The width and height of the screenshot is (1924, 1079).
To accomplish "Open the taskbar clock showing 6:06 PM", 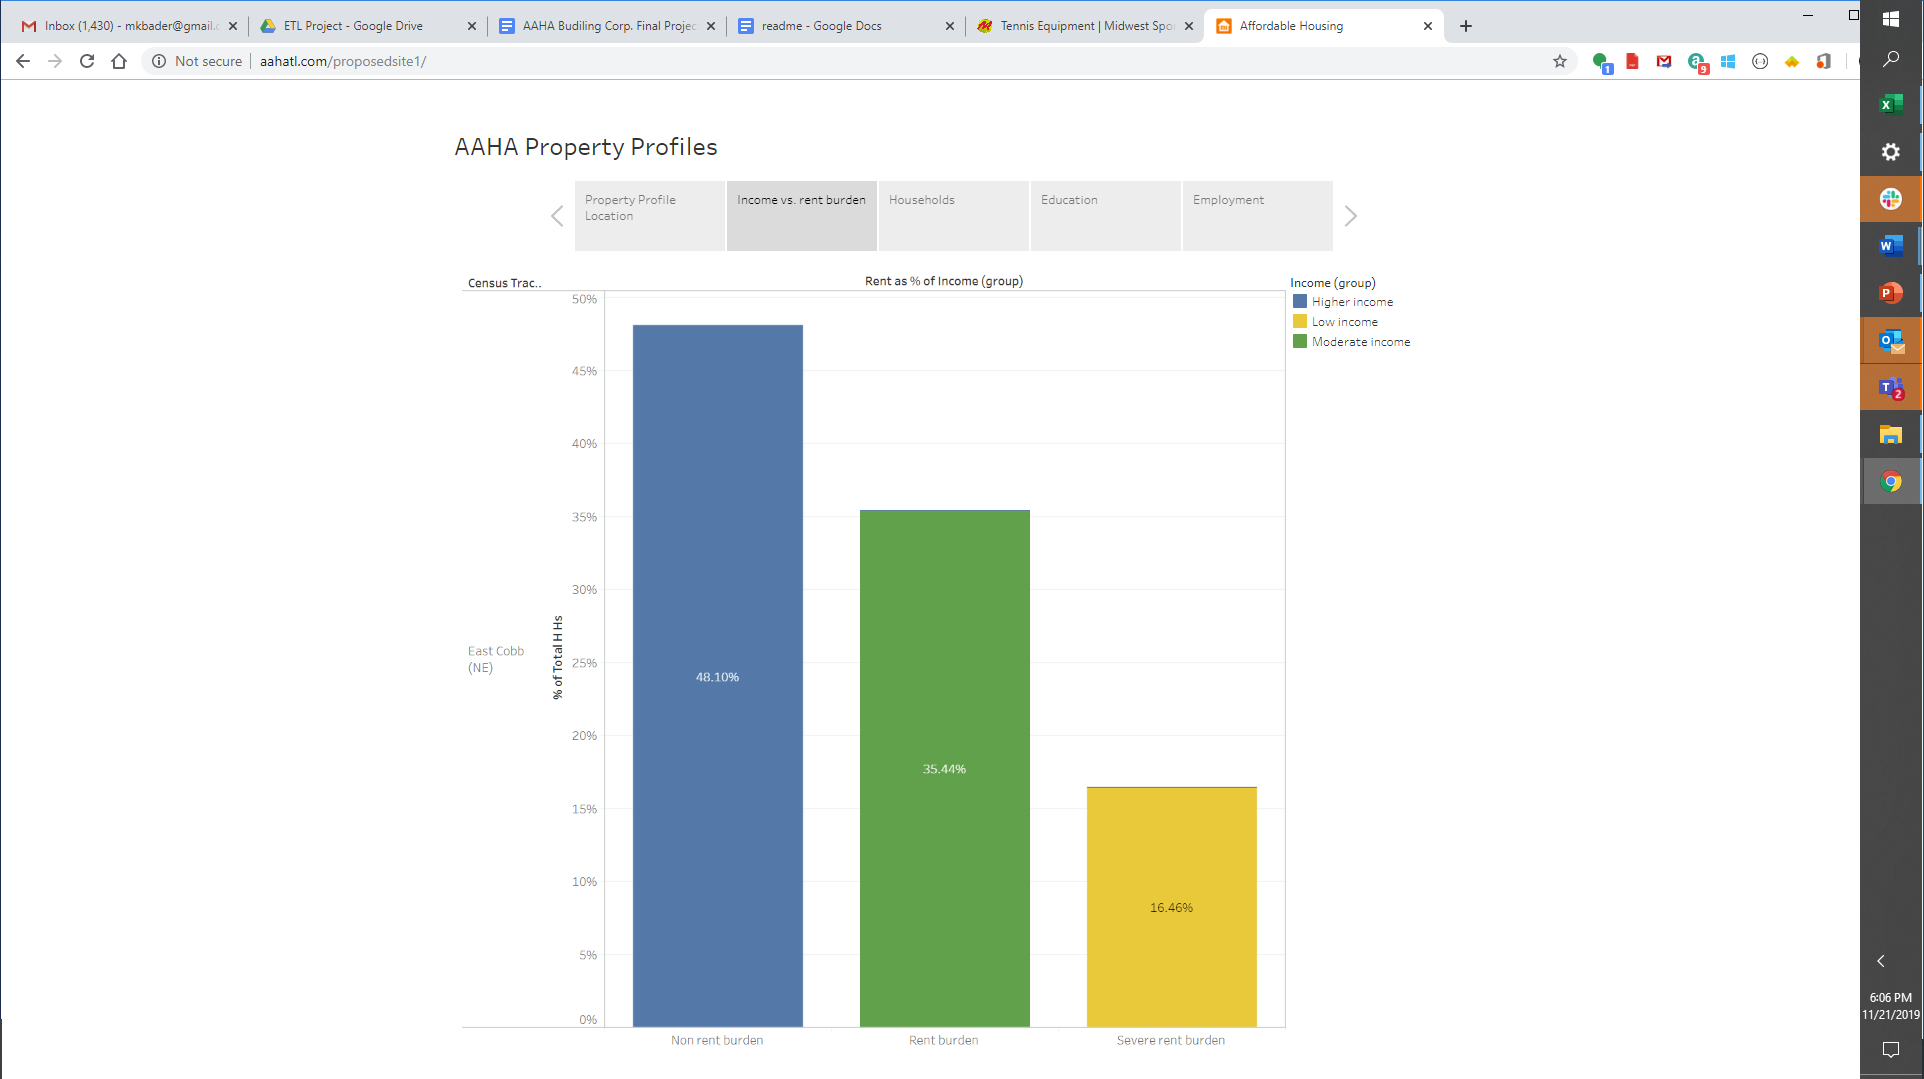I will tap(1891, 1006).
